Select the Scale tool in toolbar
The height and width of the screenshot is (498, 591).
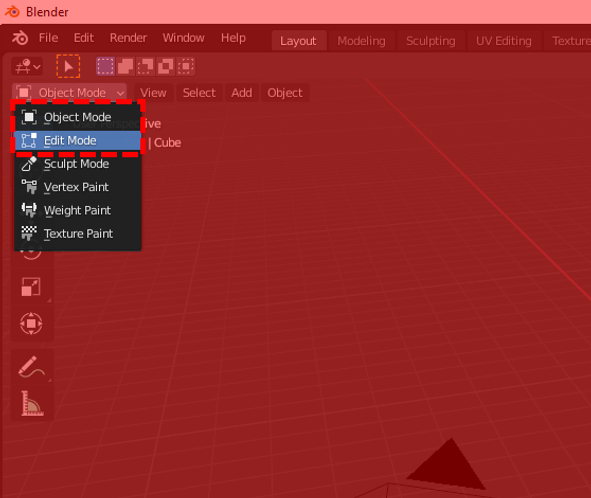pyautogui.click(x=31, y=287)
